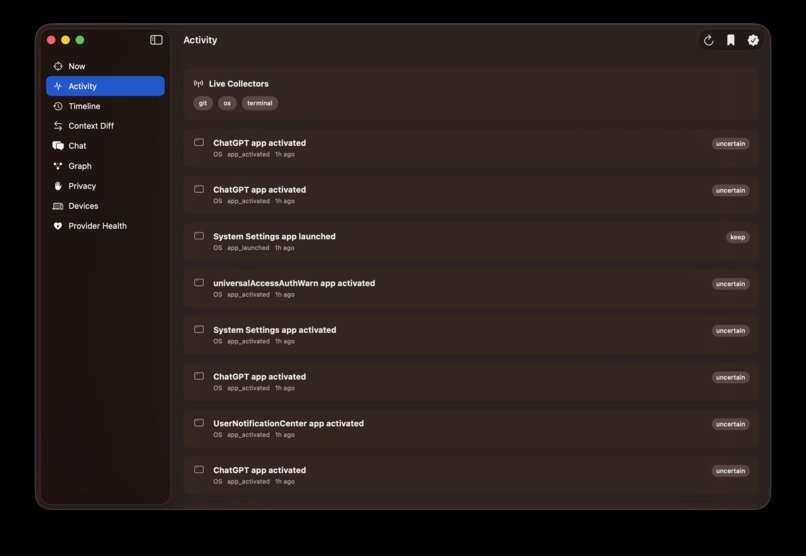Open Timeline from the sidebar
The width and height of the screenshot is (806, 556).
105,106
